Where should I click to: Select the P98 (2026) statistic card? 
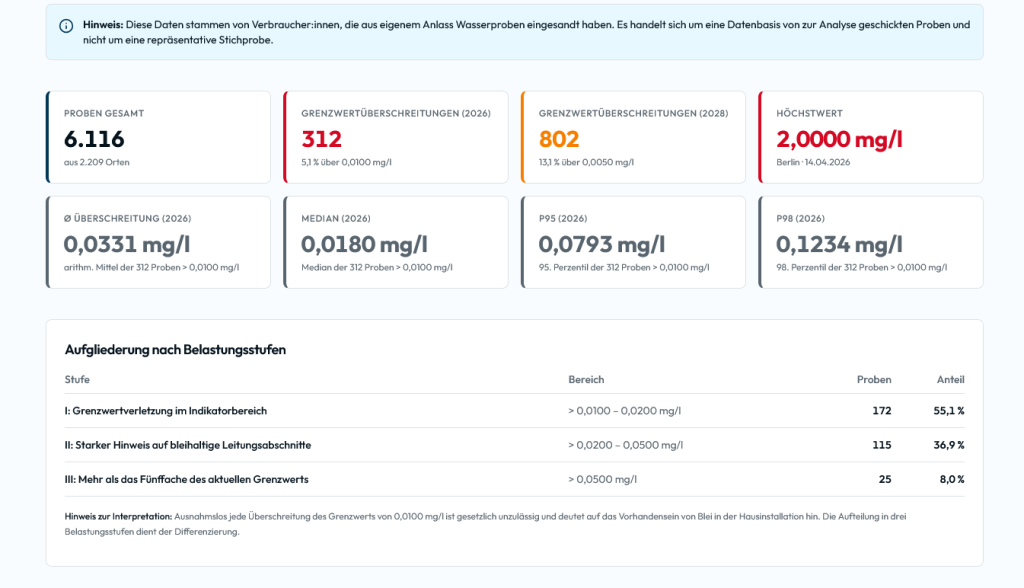[871, 242]
